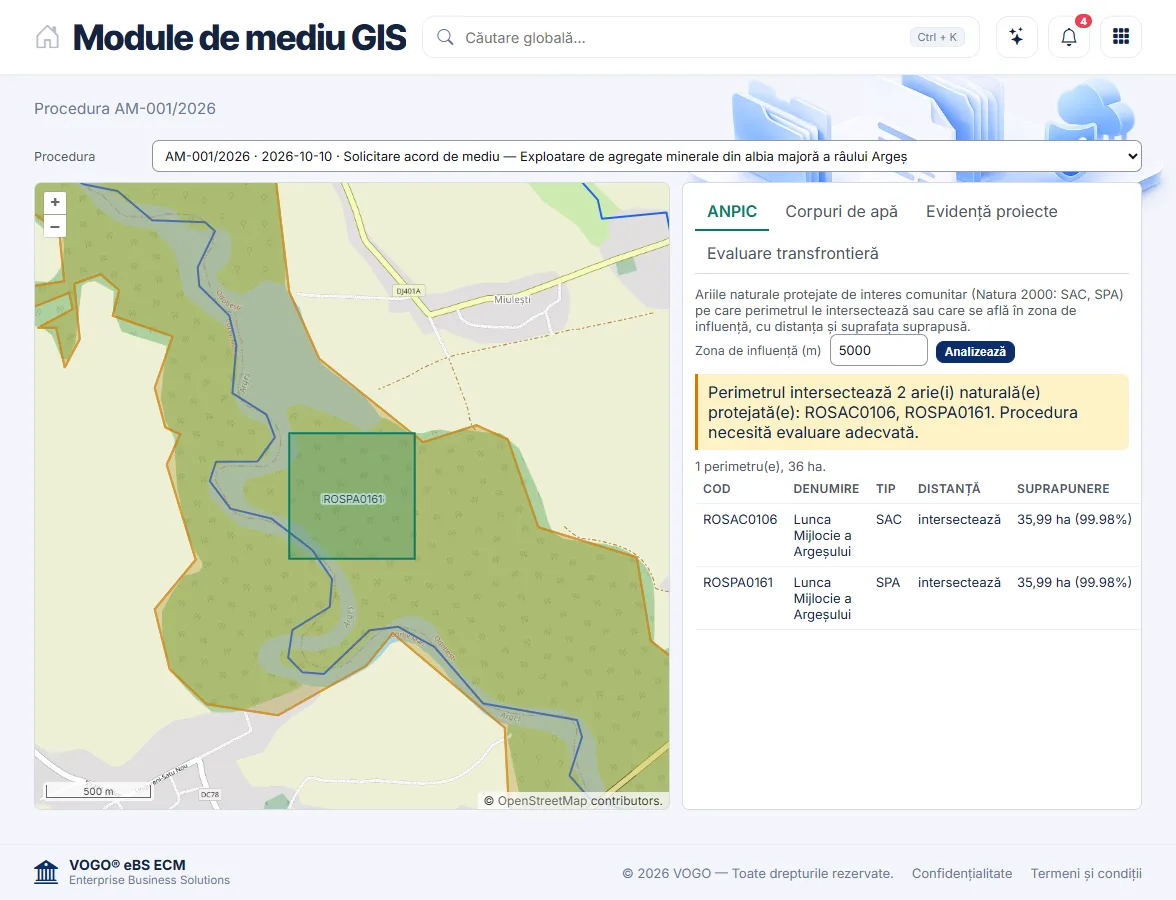The width and height of the screenshot is (1176, 900).
Task: Open the Evaluare transfrontieră tab
Action: click(793, 254)
